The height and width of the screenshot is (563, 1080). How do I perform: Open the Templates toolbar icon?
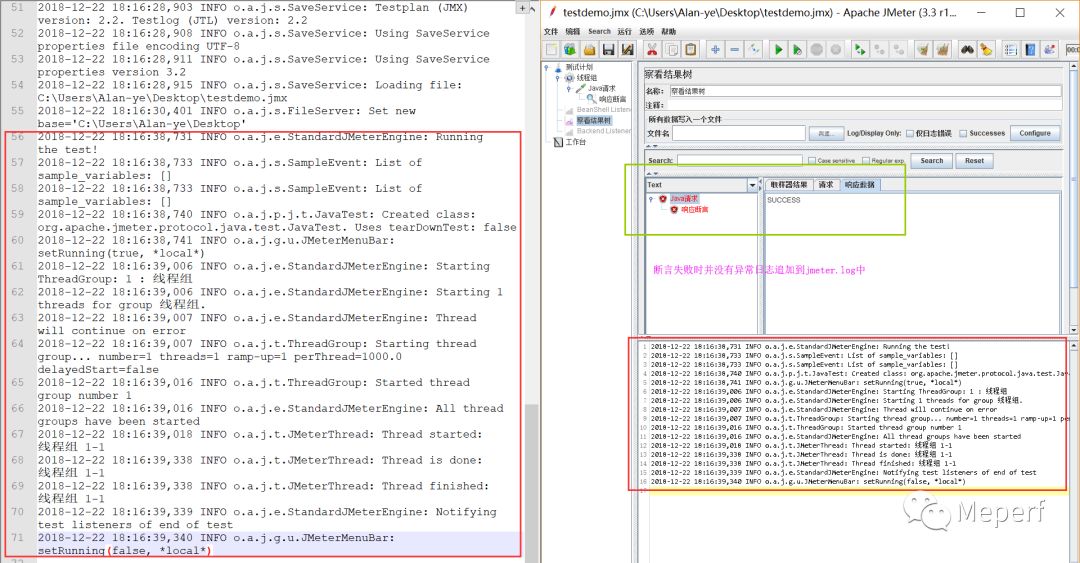[570, 50]
